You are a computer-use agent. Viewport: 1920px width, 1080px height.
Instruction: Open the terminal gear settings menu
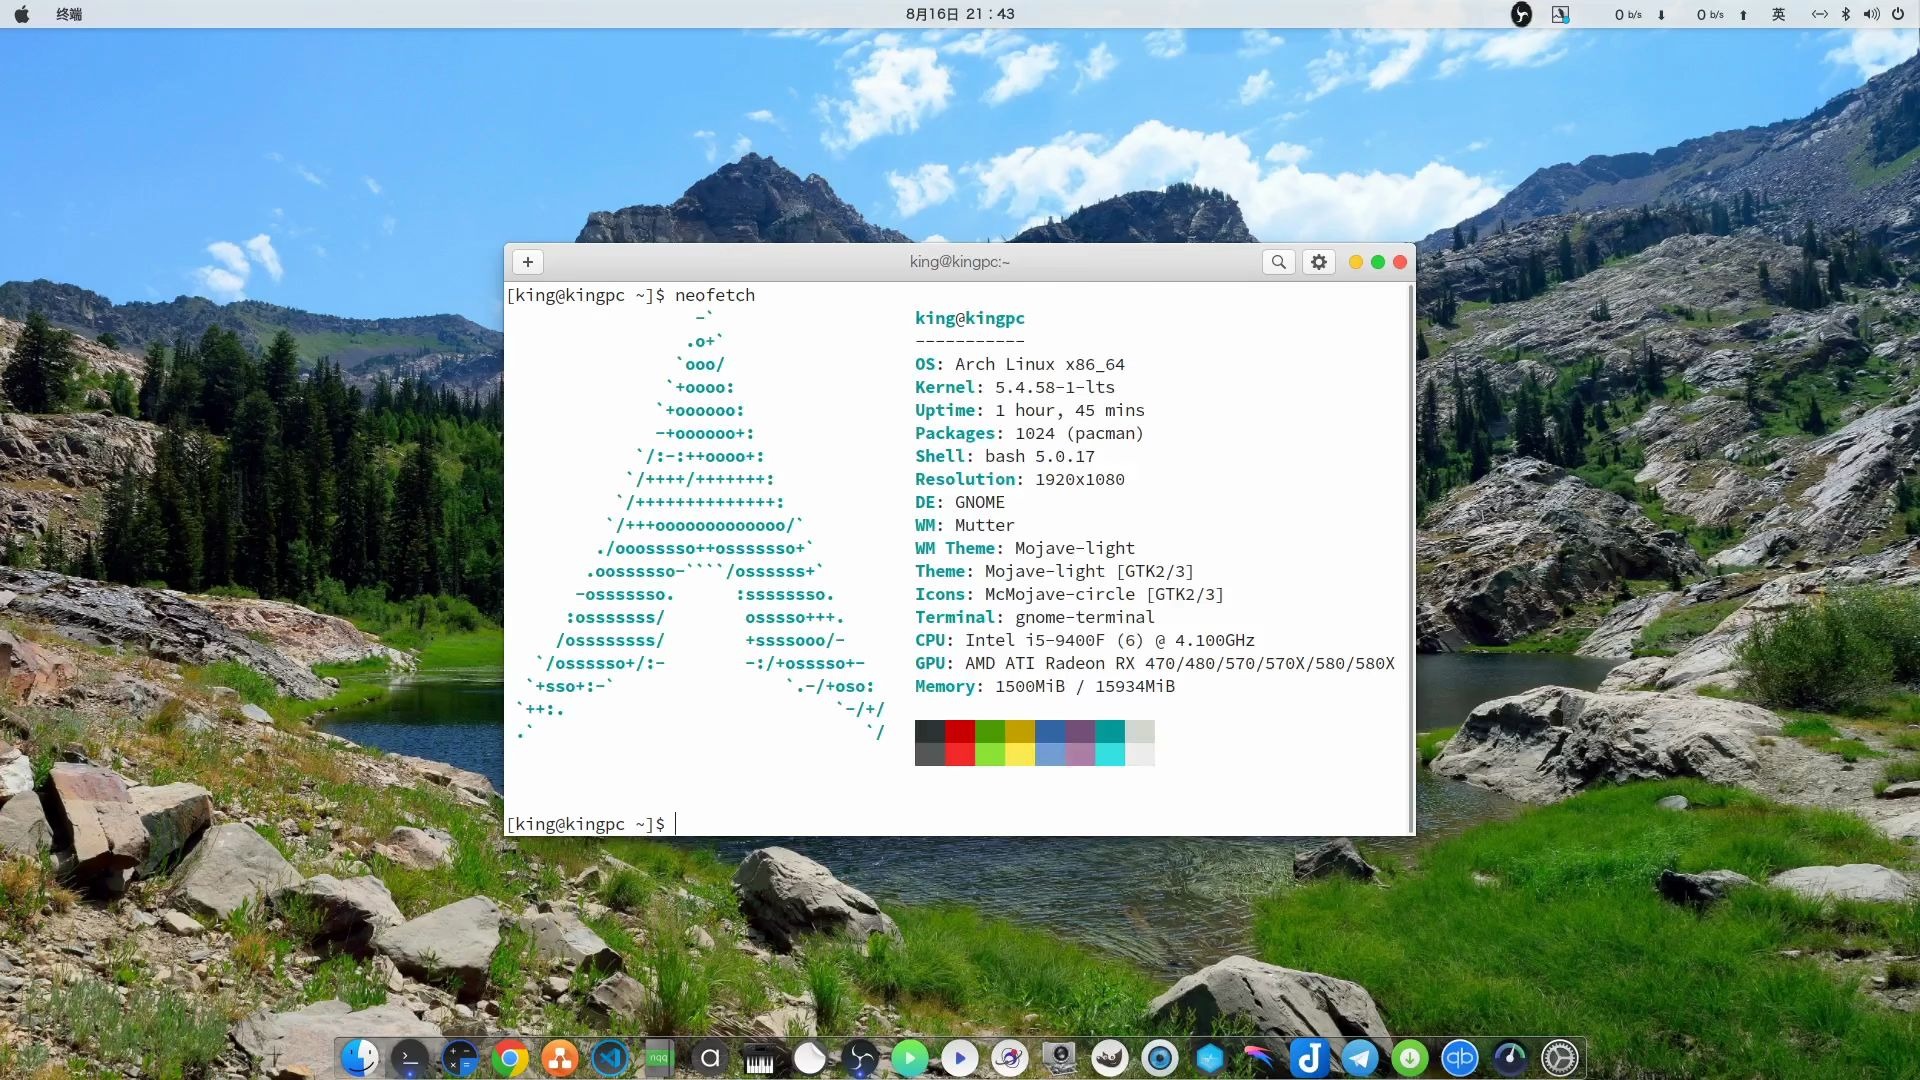[1319, 262]
